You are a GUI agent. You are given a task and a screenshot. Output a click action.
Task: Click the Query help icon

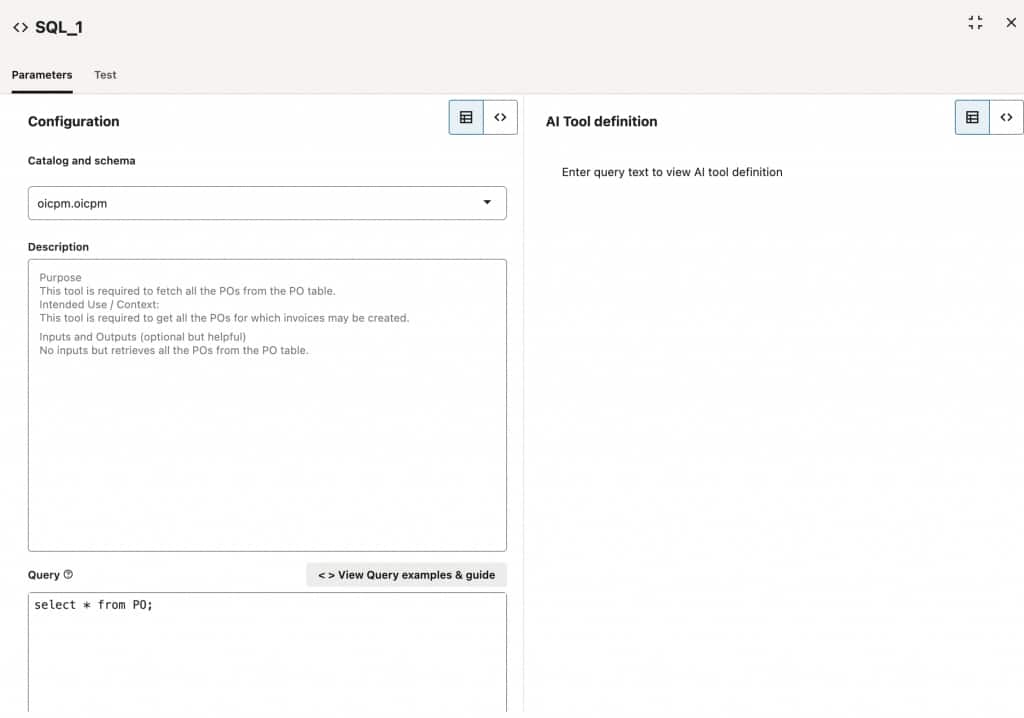coord(68,574)
